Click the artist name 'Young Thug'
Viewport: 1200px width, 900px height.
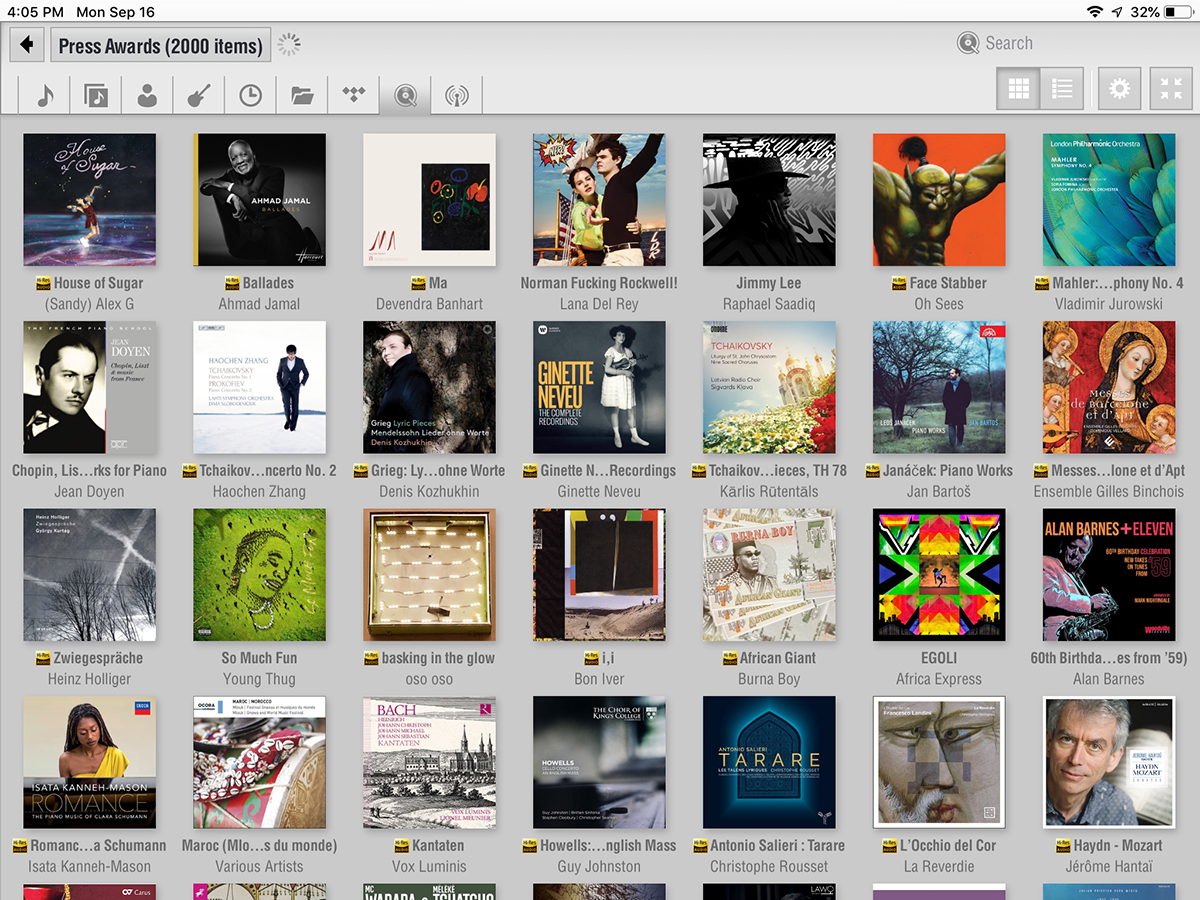(x=260, y=679)
